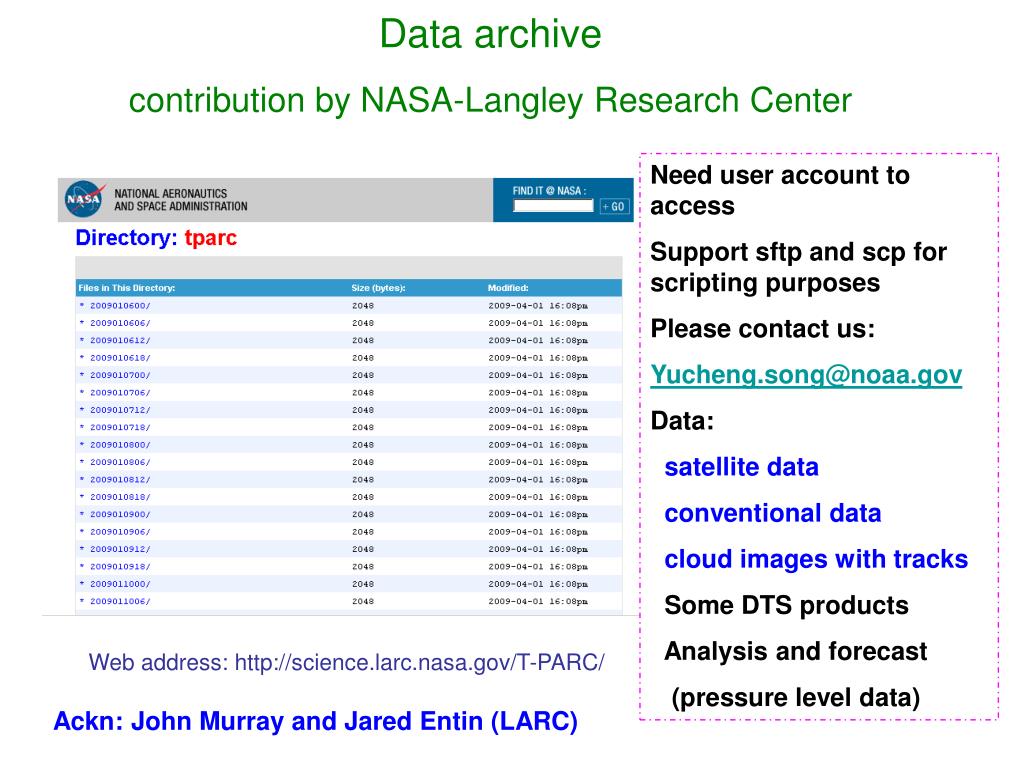Viewport: 1024px width, 768px height.
Task: Open the 2009010712/ directory link
Action: (120, 410)
